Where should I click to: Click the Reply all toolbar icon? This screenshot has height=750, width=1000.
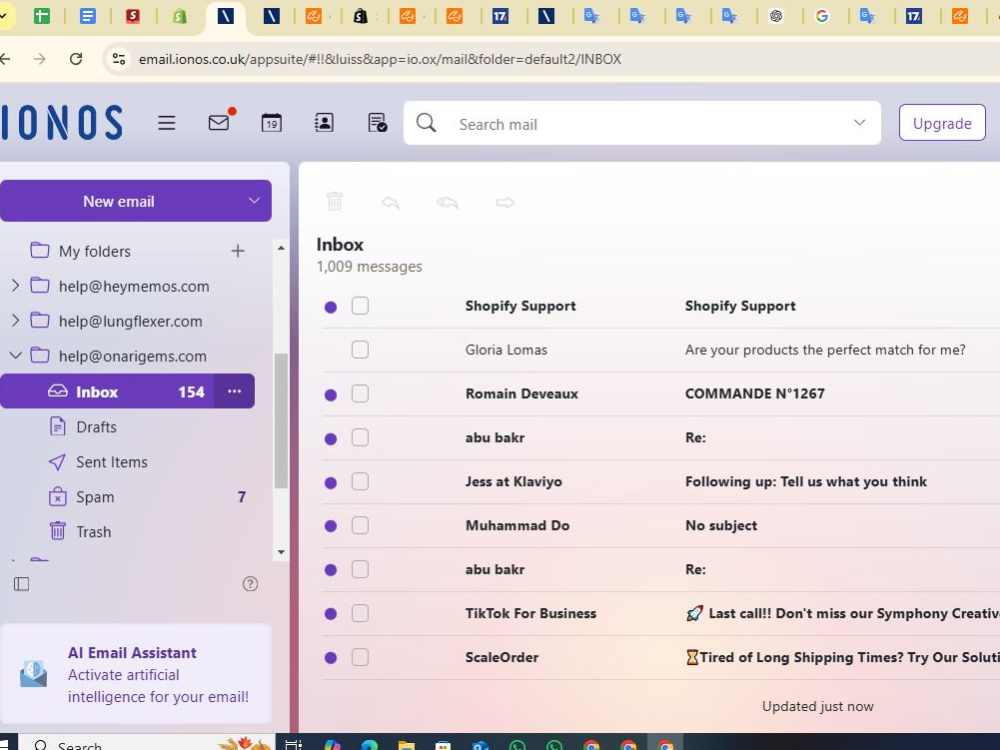448,203
